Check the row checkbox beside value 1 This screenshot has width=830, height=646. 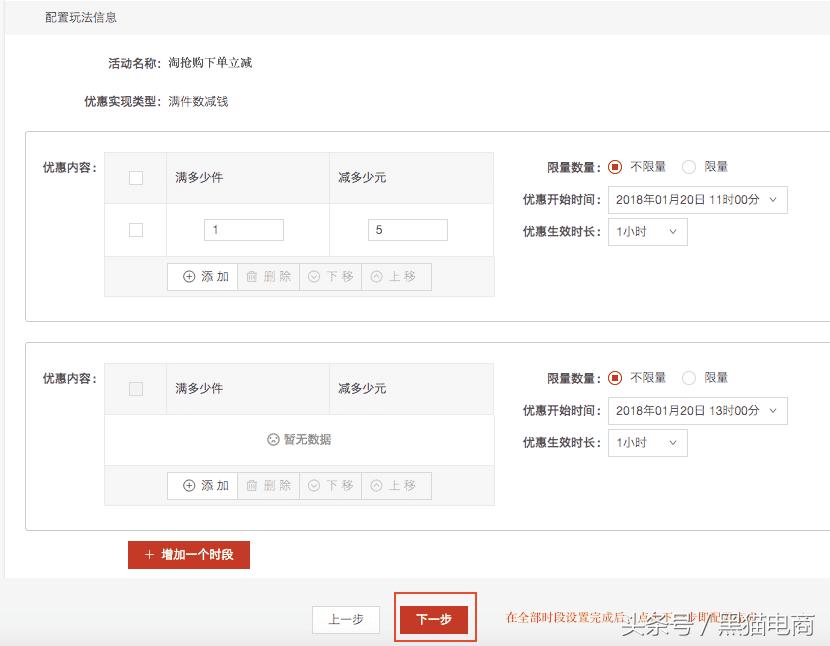tap(136, 229)
